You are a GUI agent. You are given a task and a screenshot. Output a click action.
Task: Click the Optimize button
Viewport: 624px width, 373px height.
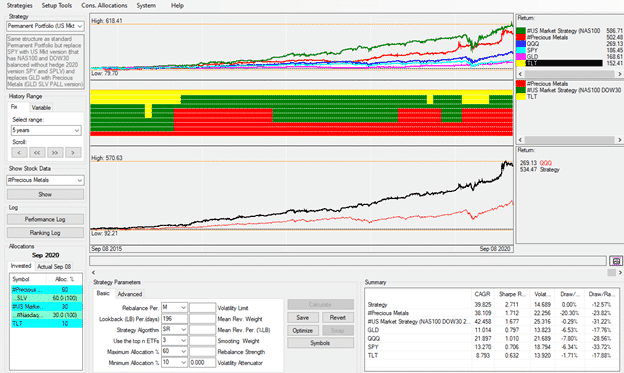303,330
